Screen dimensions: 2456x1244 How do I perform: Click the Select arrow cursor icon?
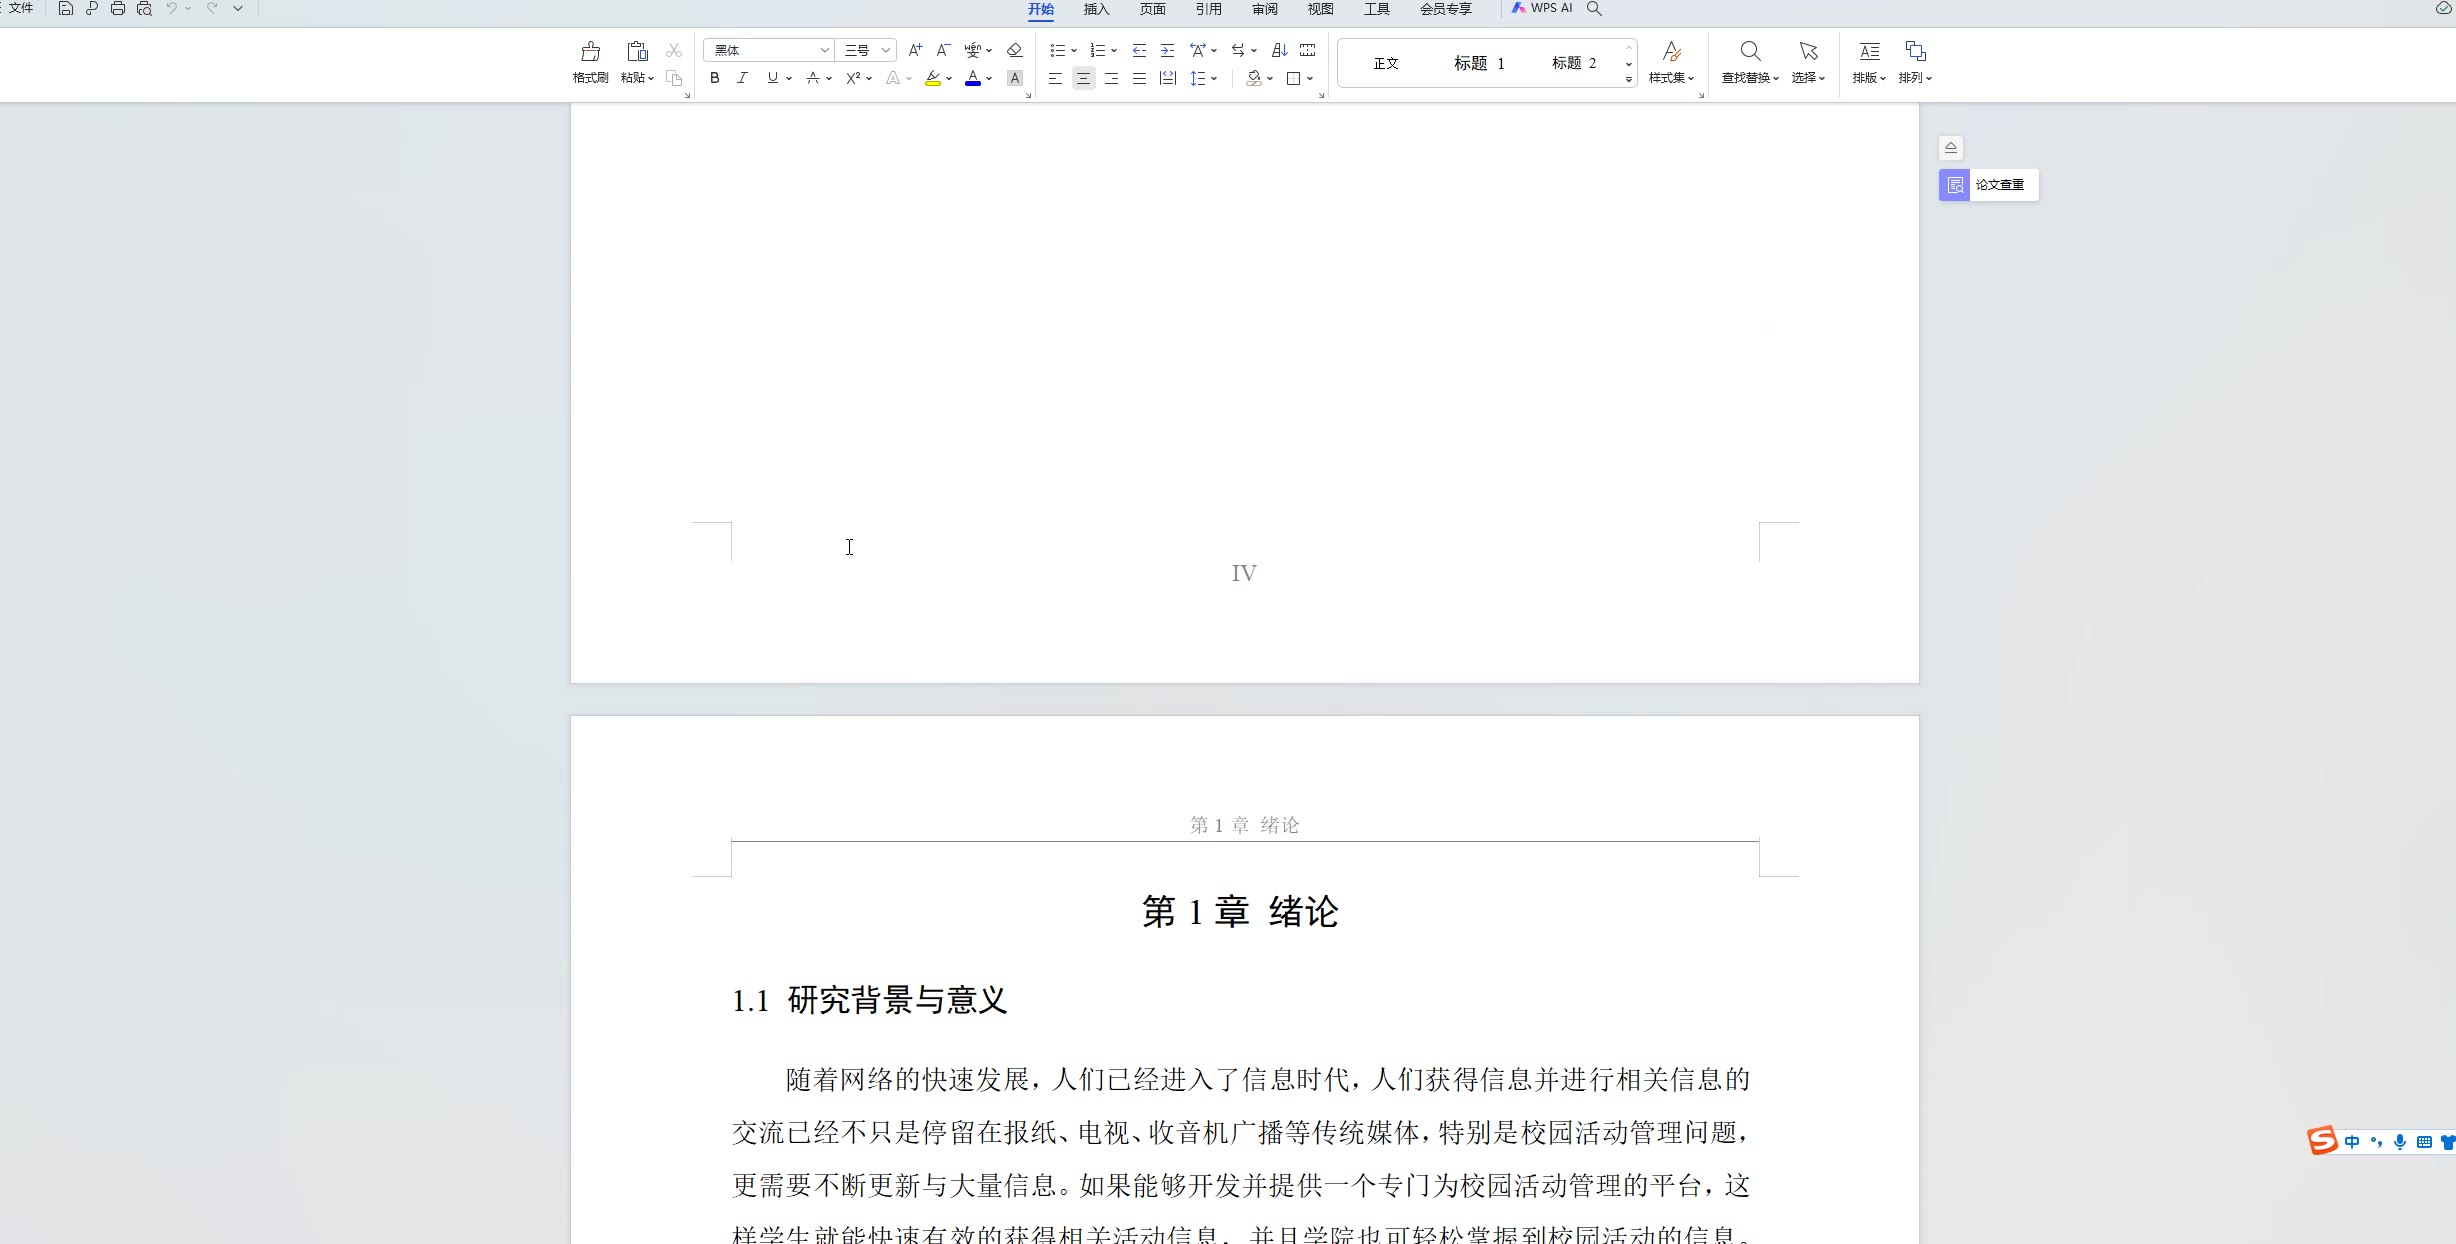coord(1808,51)
